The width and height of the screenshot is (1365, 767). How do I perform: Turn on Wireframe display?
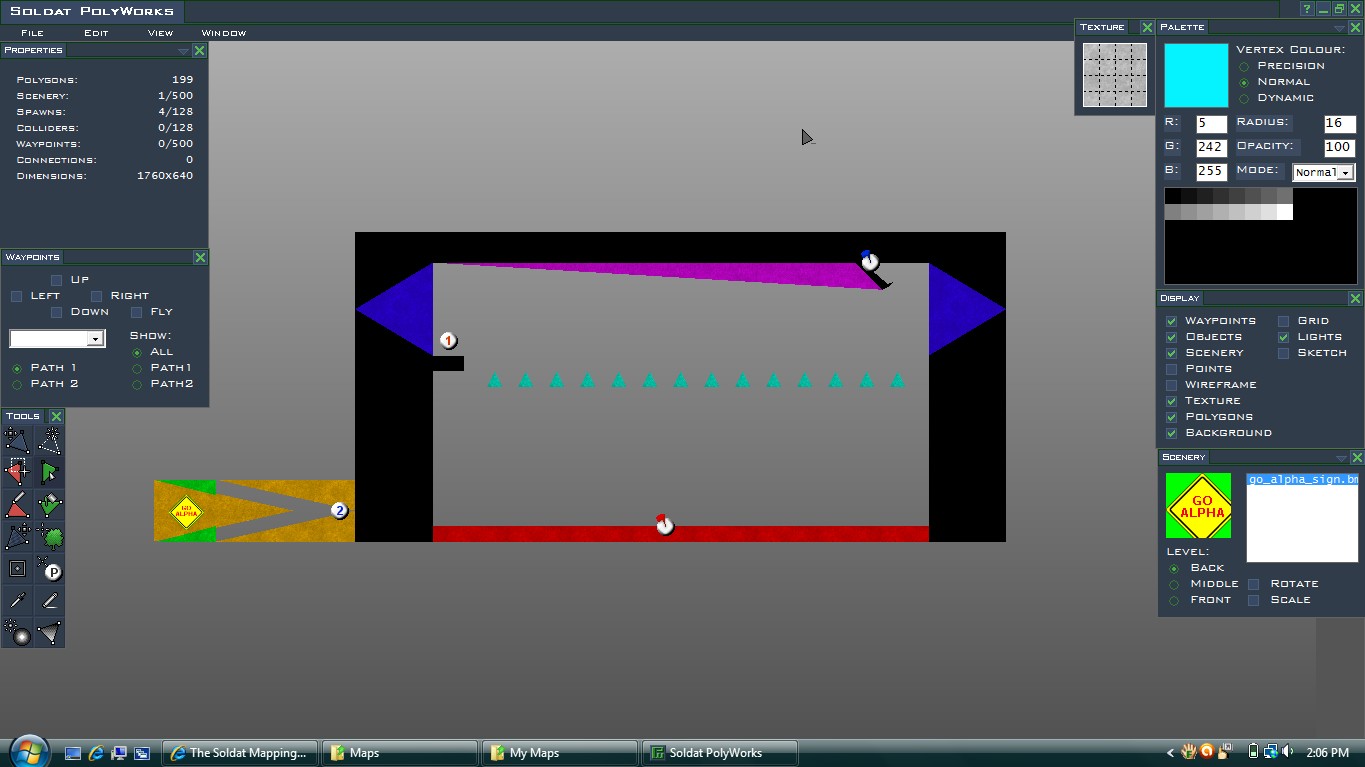[x=1171, y=385]
